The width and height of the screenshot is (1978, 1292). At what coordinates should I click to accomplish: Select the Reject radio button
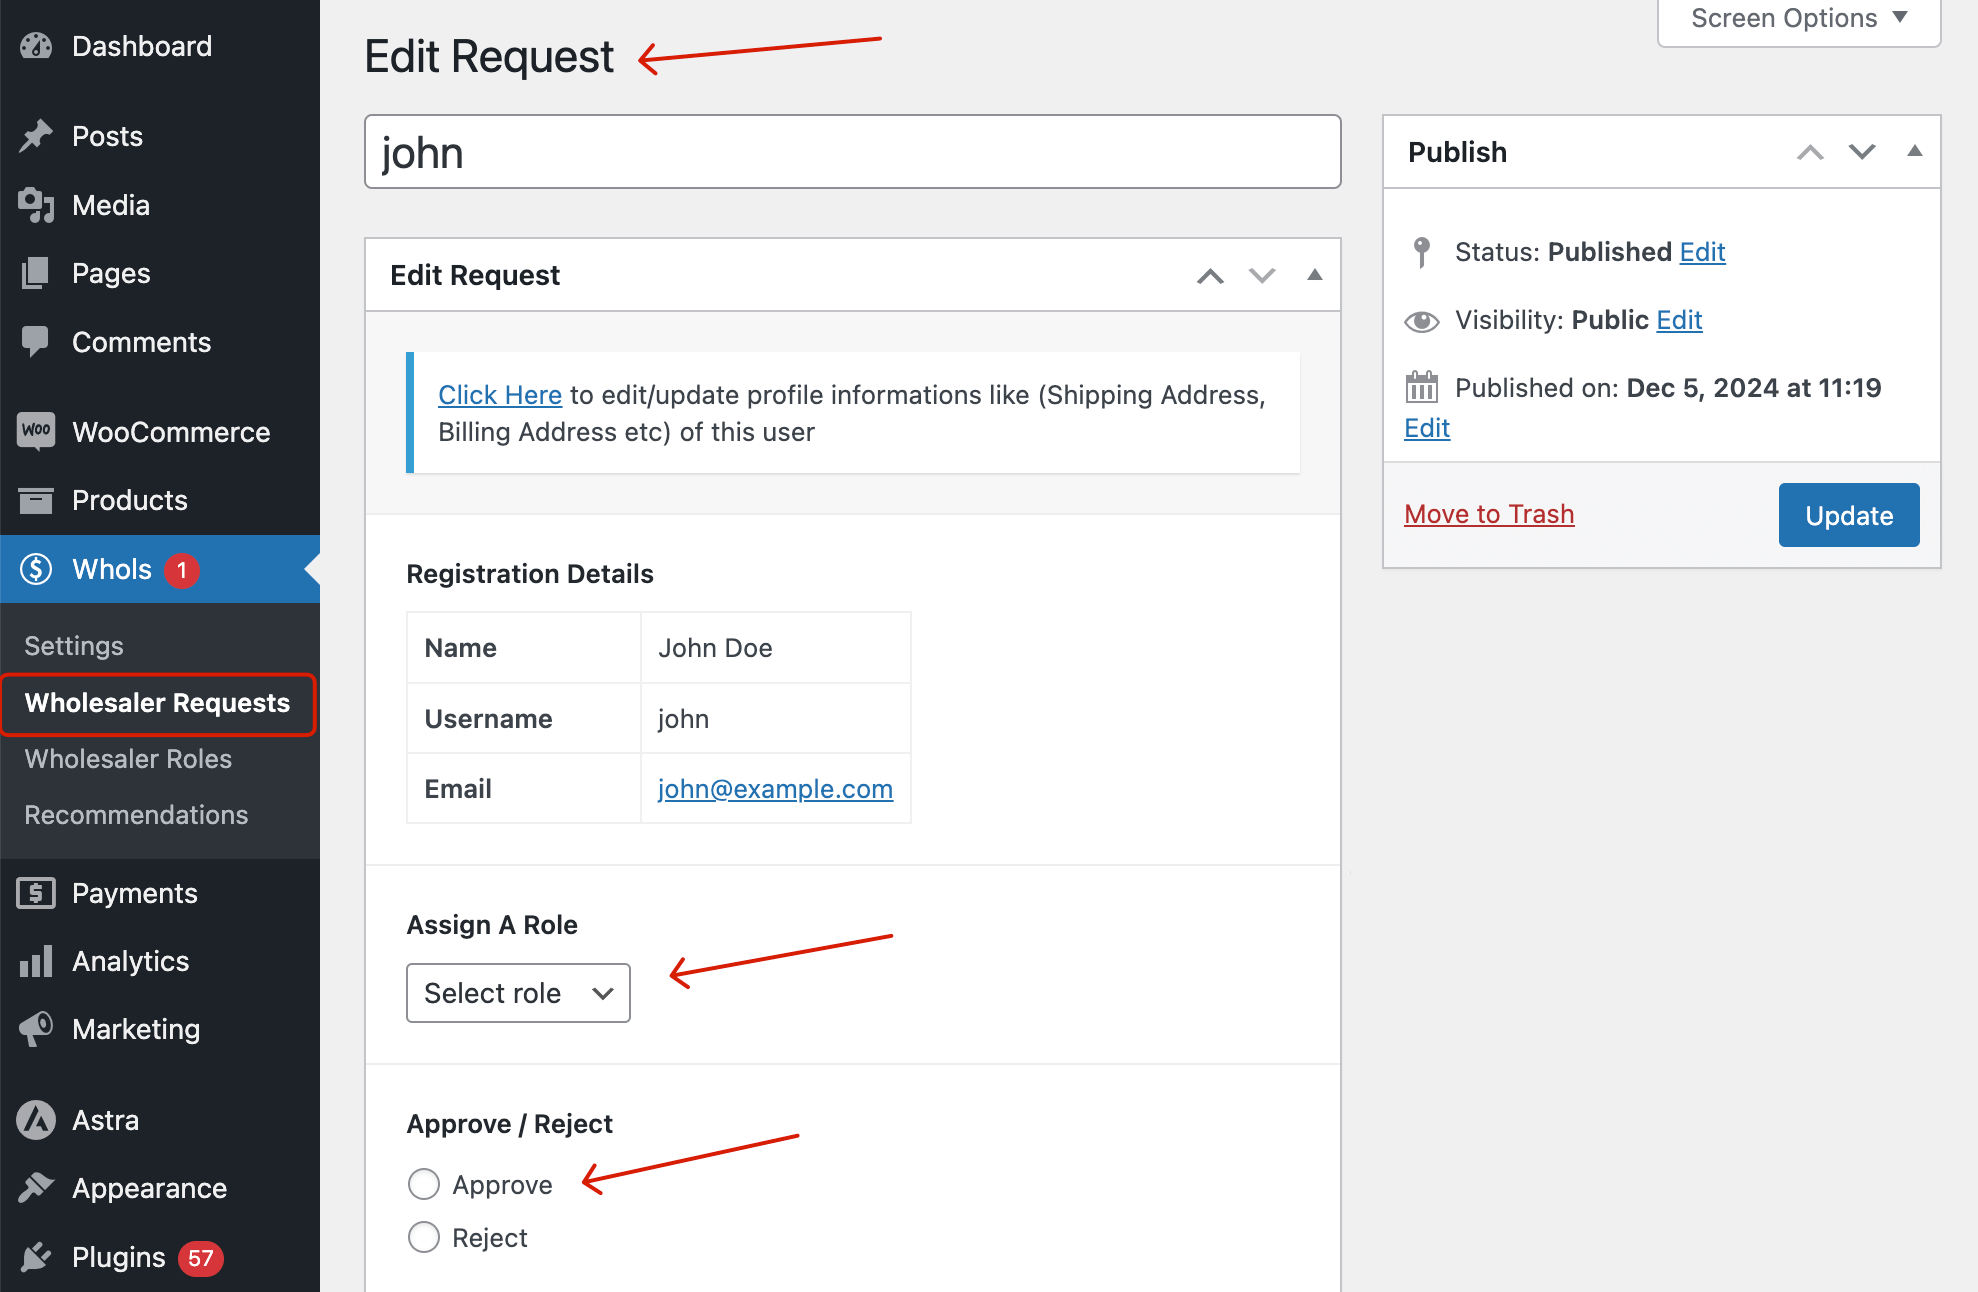(424, 1237)
